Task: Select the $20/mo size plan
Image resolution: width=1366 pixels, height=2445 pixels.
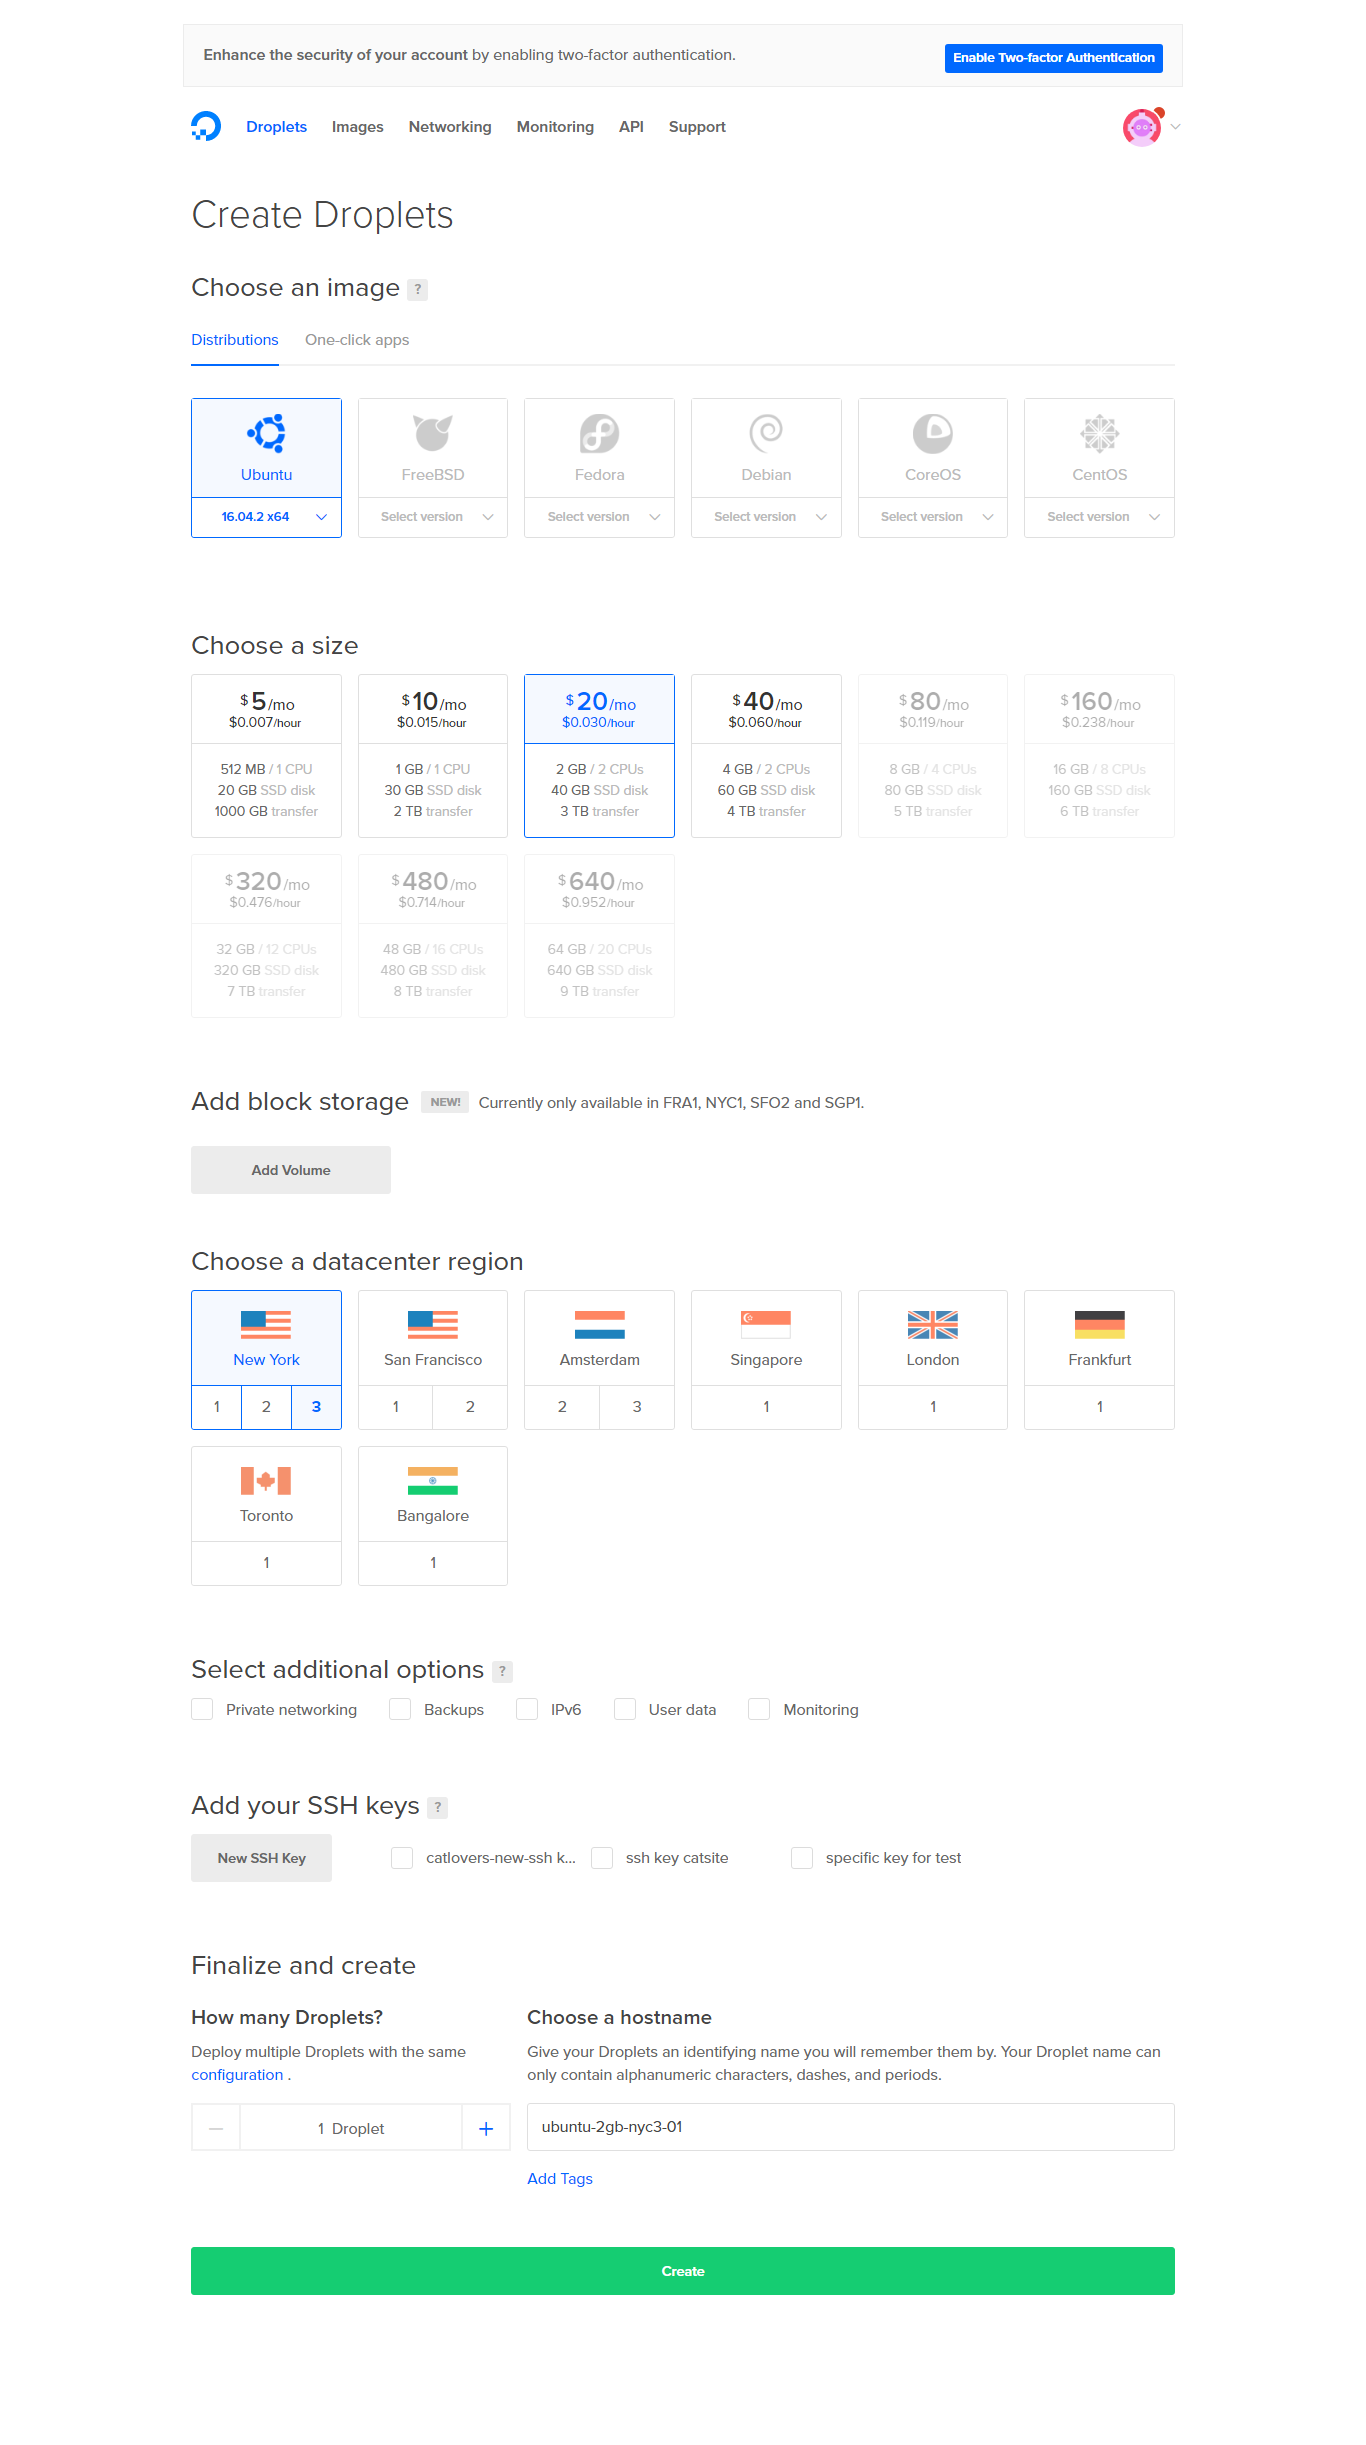Action: point(600,756)
